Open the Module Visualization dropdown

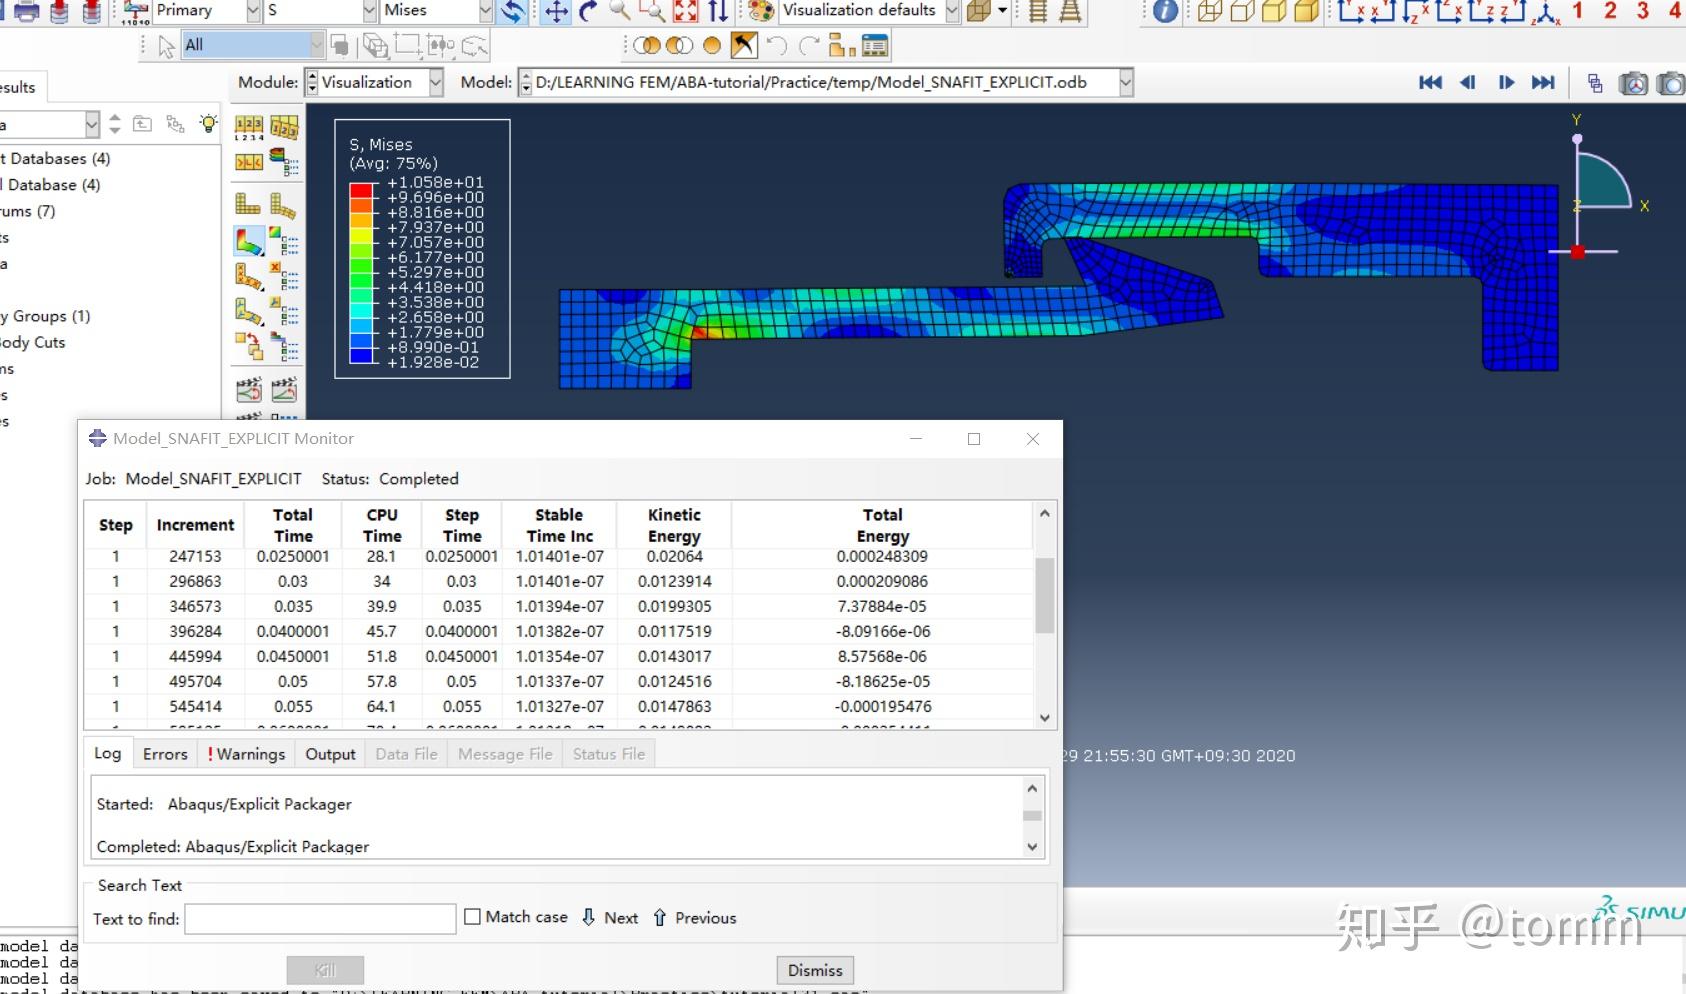[436, 83]
